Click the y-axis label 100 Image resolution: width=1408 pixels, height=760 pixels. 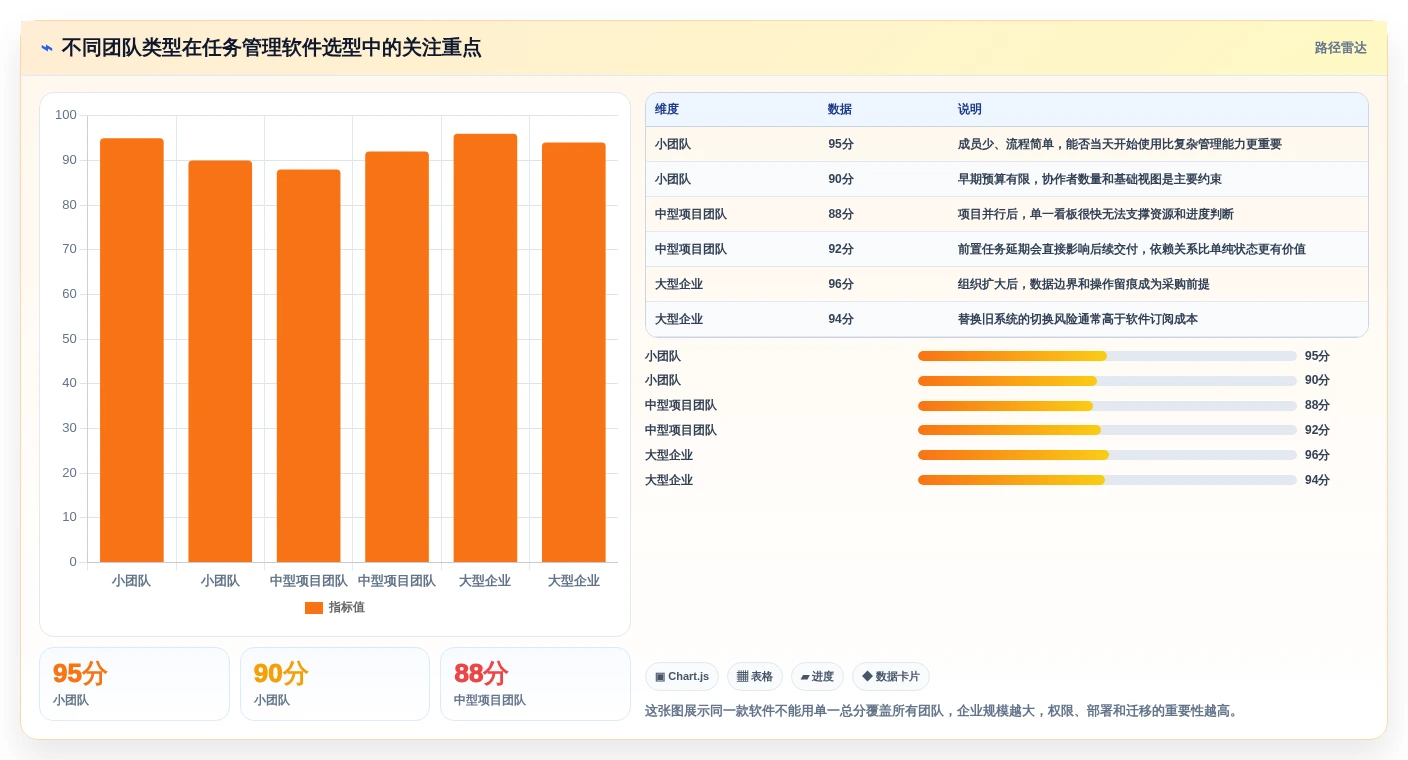click(66, 115)
